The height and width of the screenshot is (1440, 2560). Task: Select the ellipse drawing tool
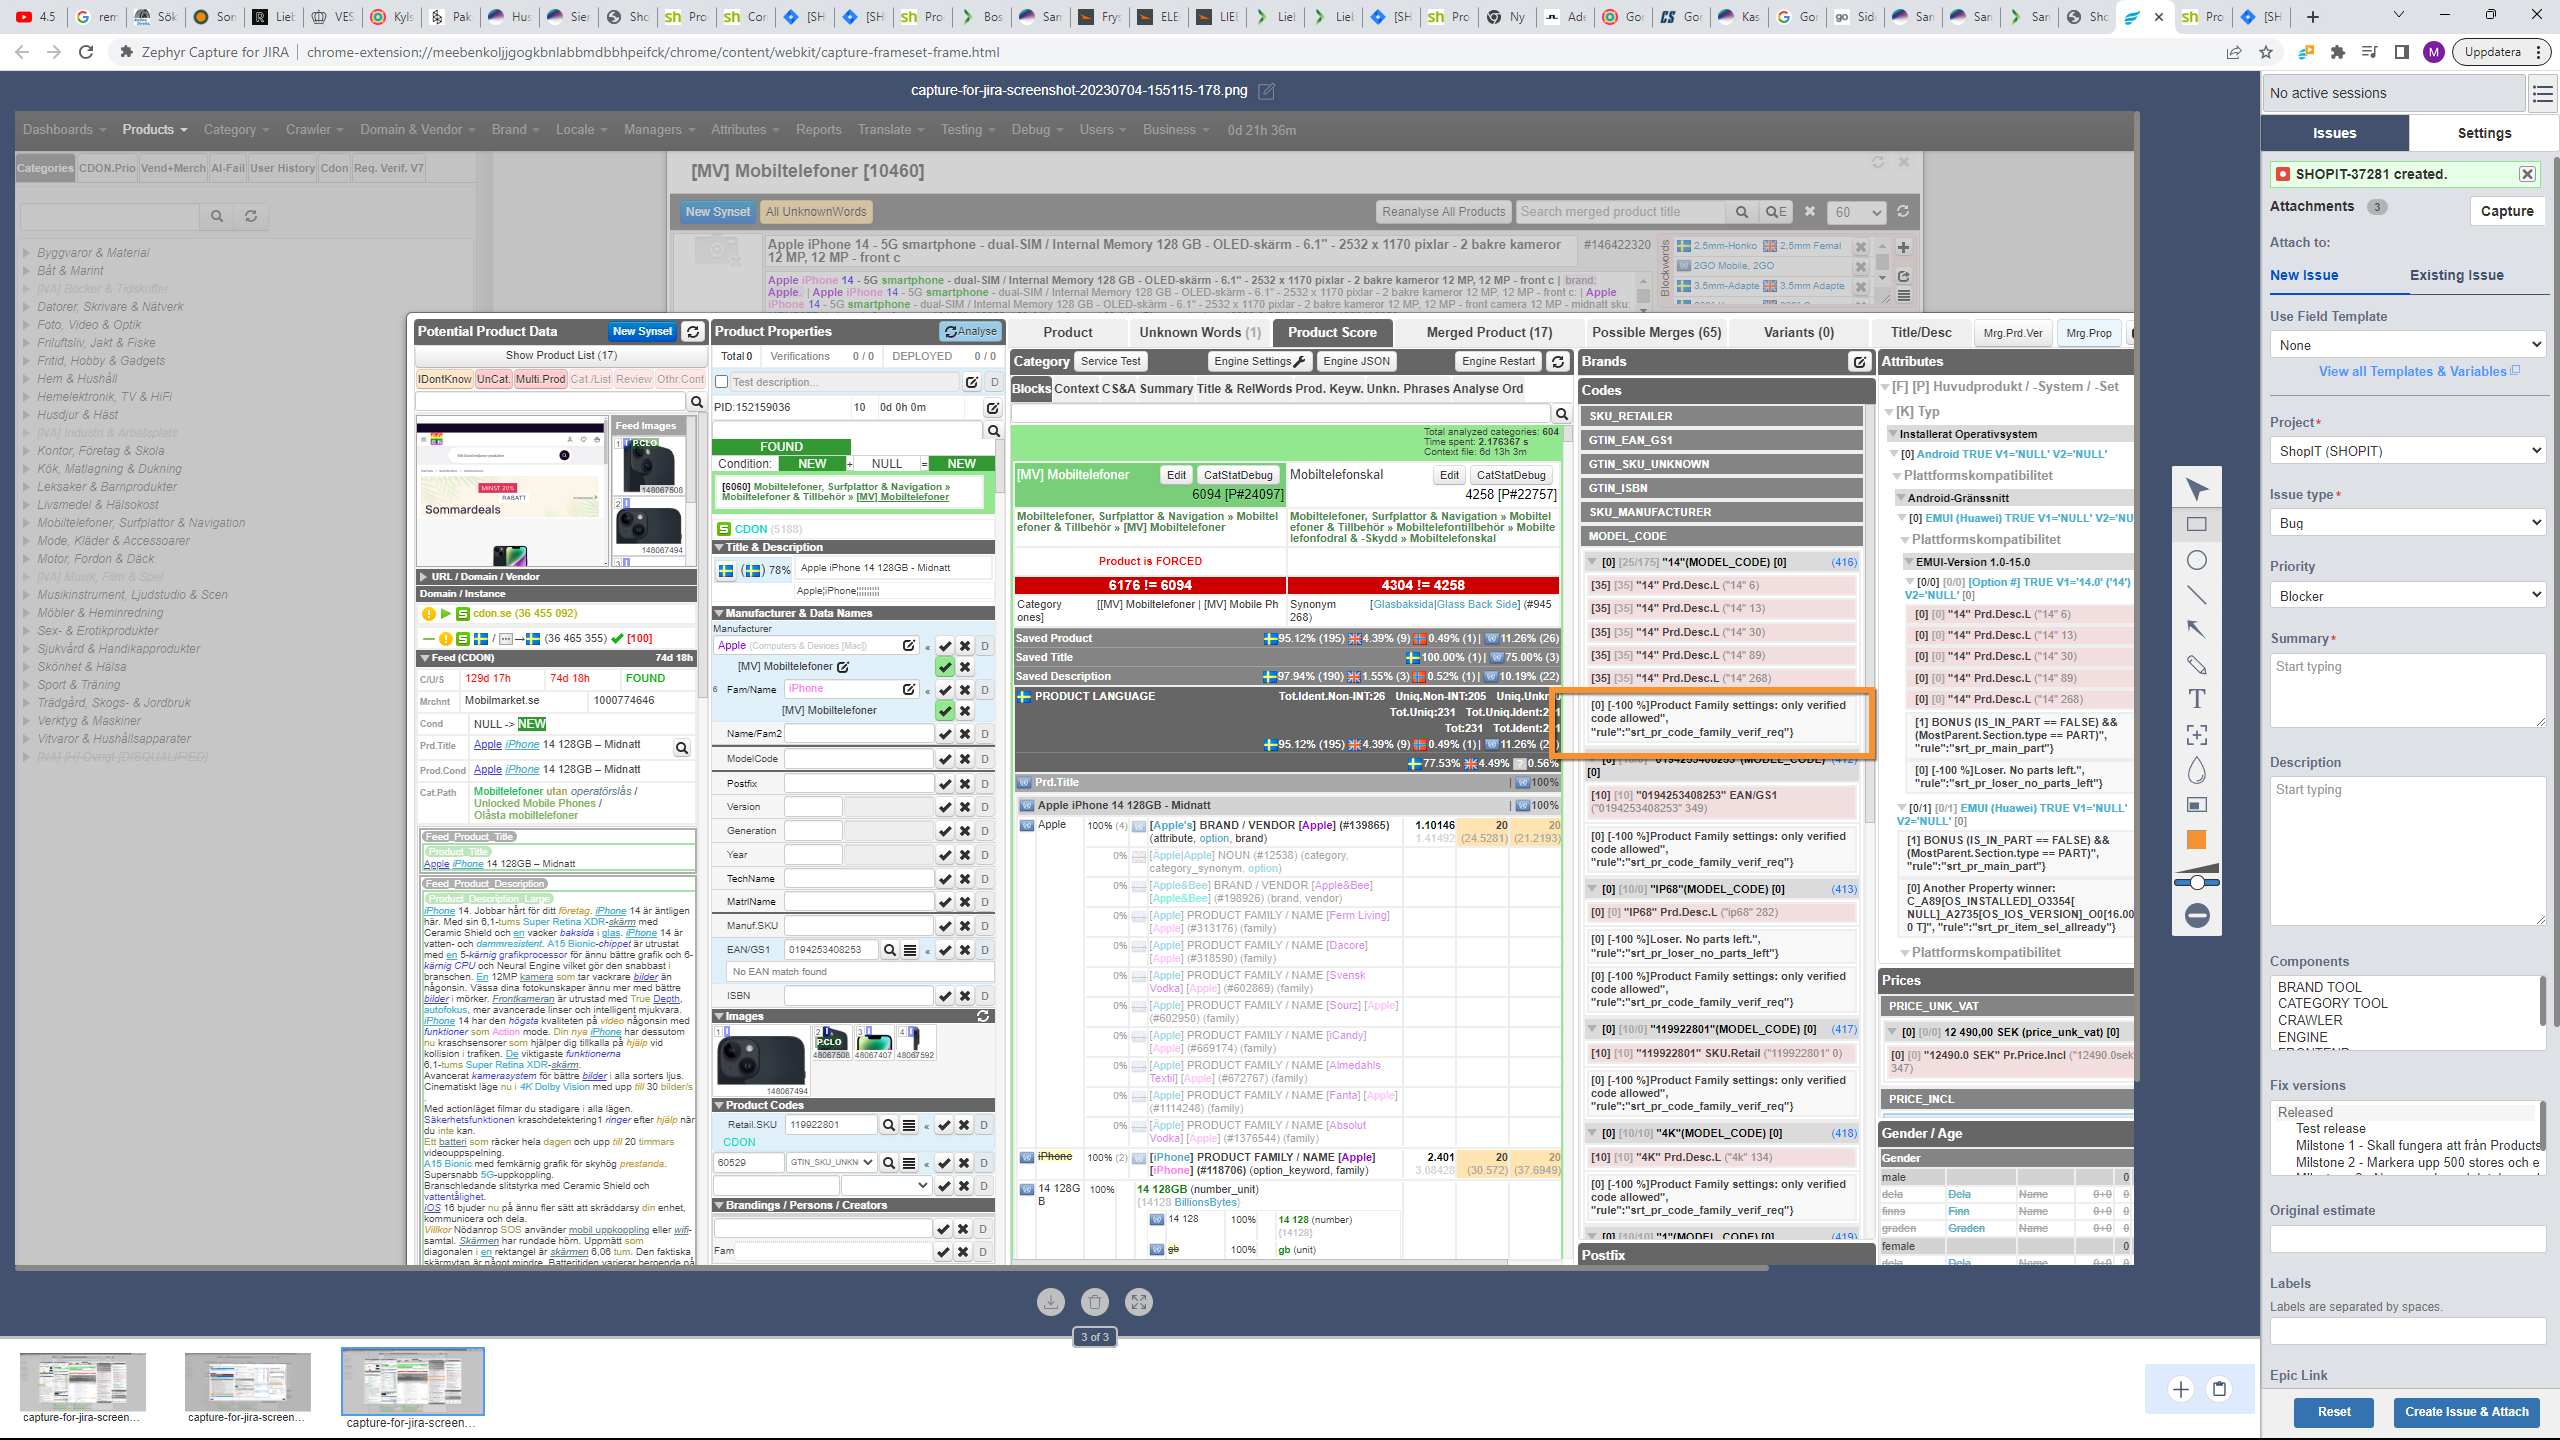click(2196, 560)
